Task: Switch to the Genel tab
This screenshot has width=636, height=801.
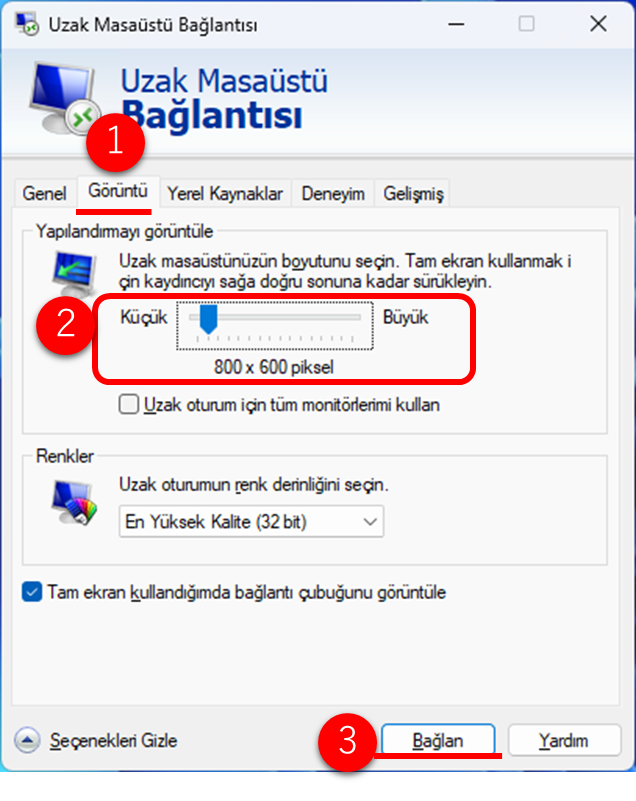Action: click(44, 194)
